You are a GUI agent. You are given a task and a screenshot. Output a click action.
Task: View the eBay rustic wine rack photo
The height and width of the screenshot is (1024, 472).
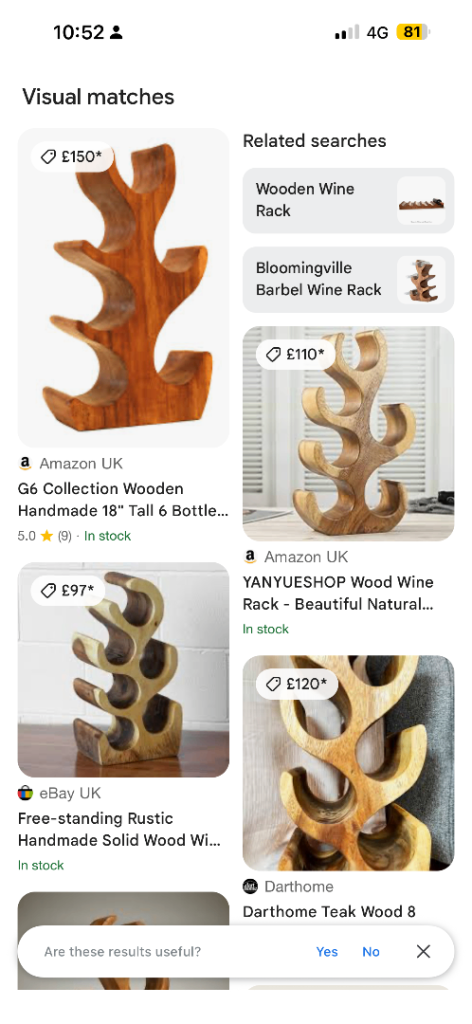123,670
